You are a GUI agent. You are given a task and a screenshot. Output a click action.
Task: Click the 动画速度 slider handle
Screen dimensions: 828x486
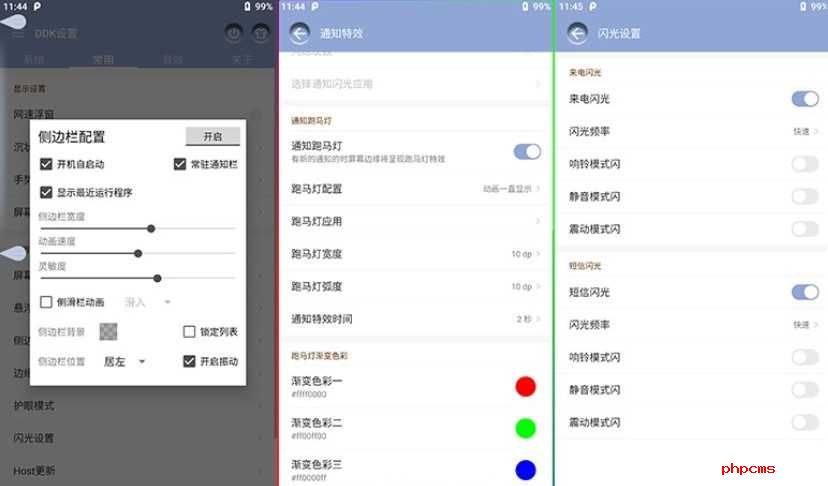click(x=138, y=254)
